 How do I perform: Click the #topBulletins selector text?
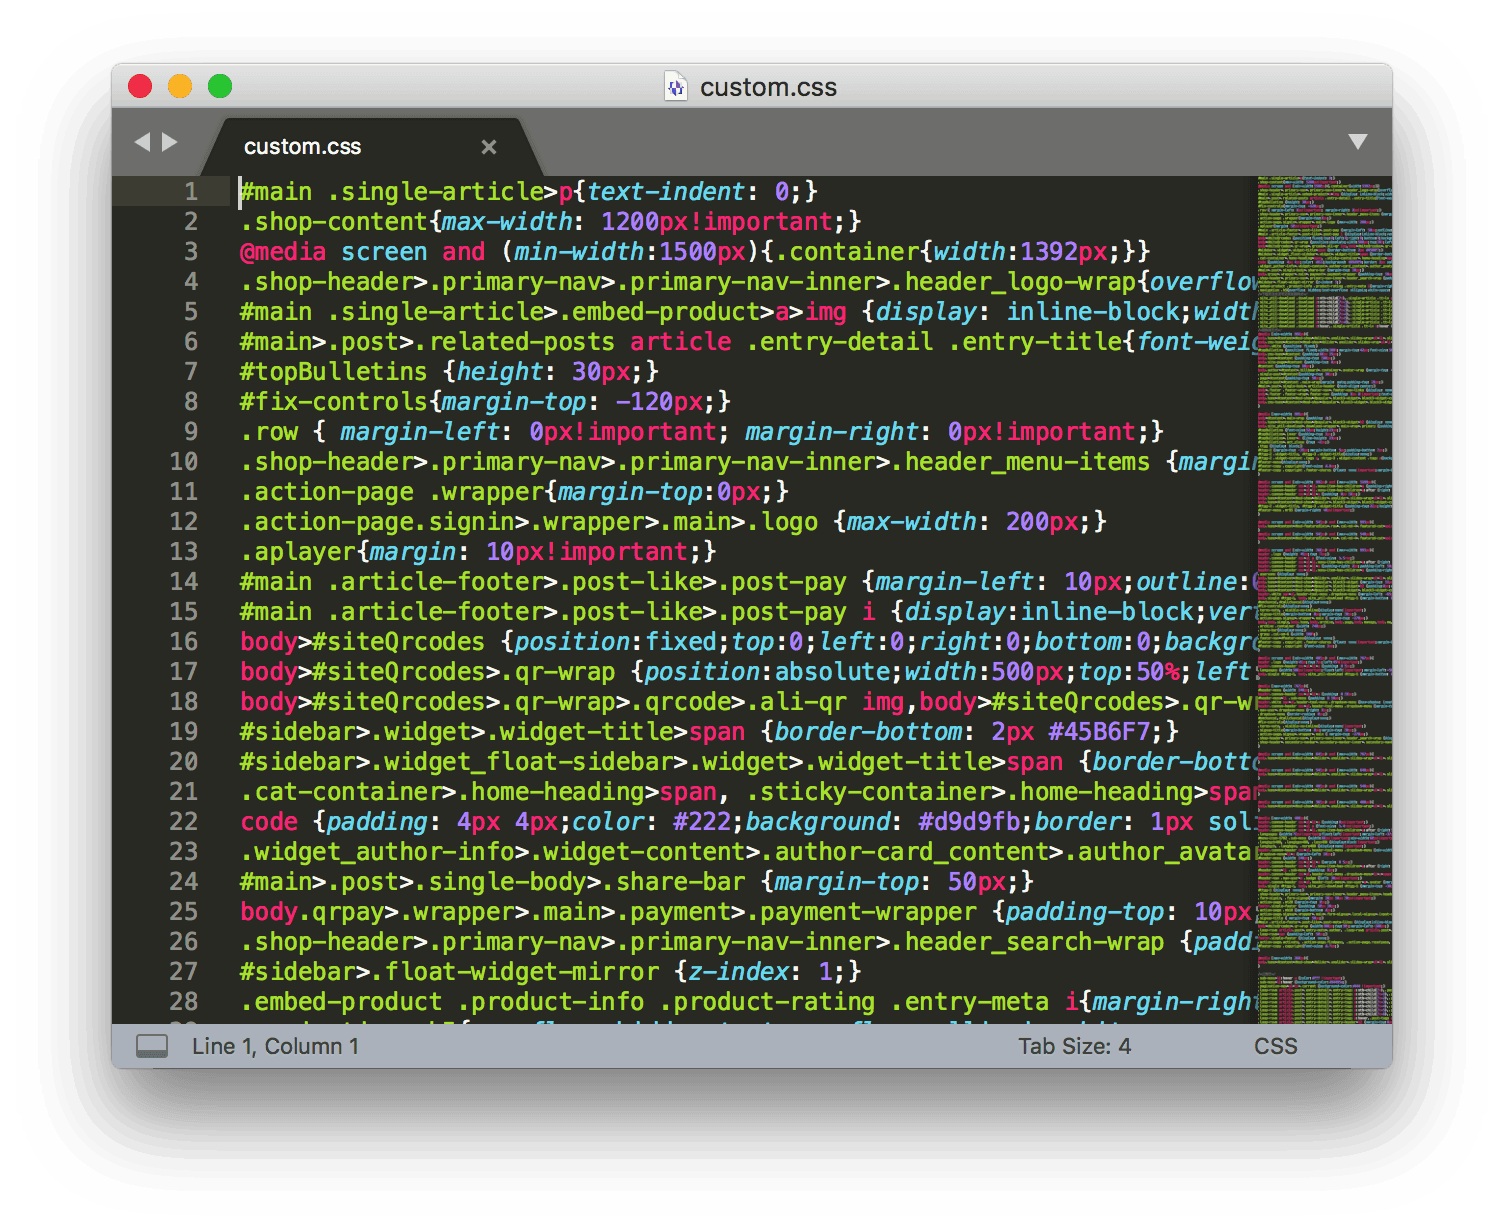point(333,372)
